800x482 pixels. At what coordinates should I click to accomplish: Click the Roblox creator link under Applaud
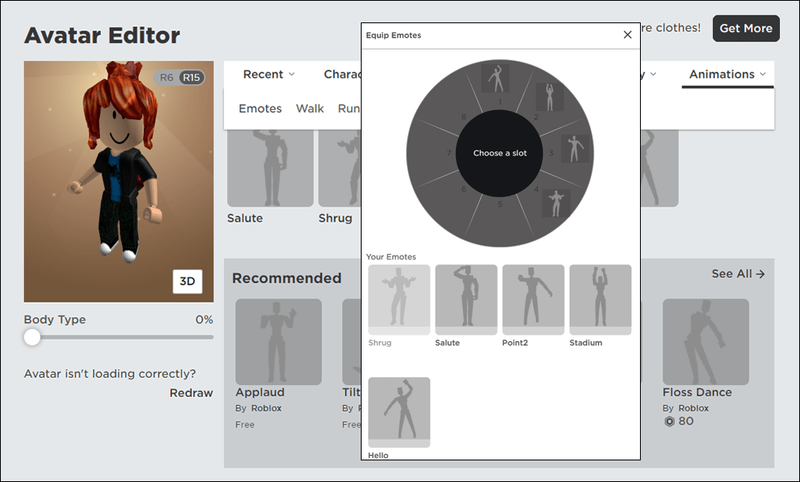point(266,408)
